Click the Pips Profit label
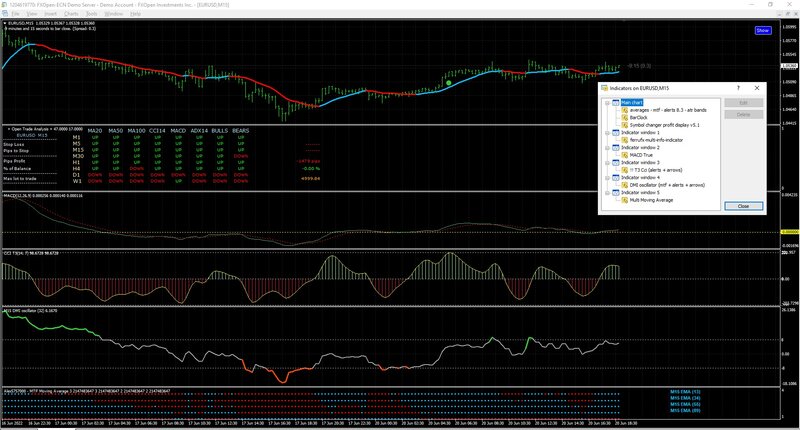 coord(14,161)
